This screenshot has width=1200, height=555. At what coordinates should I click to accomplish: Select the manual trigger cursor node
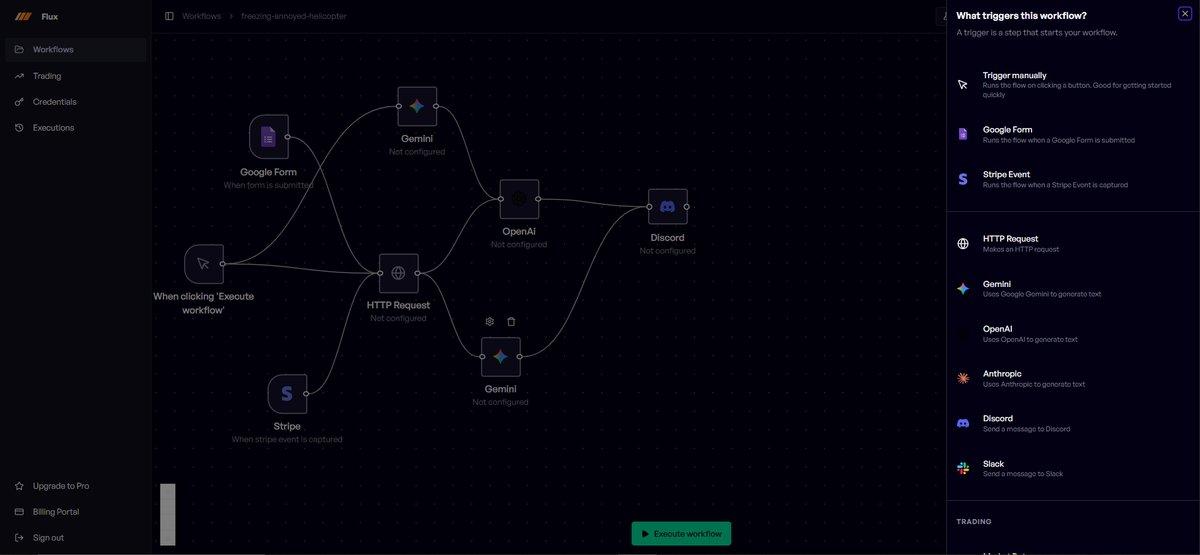coord(204,264)
